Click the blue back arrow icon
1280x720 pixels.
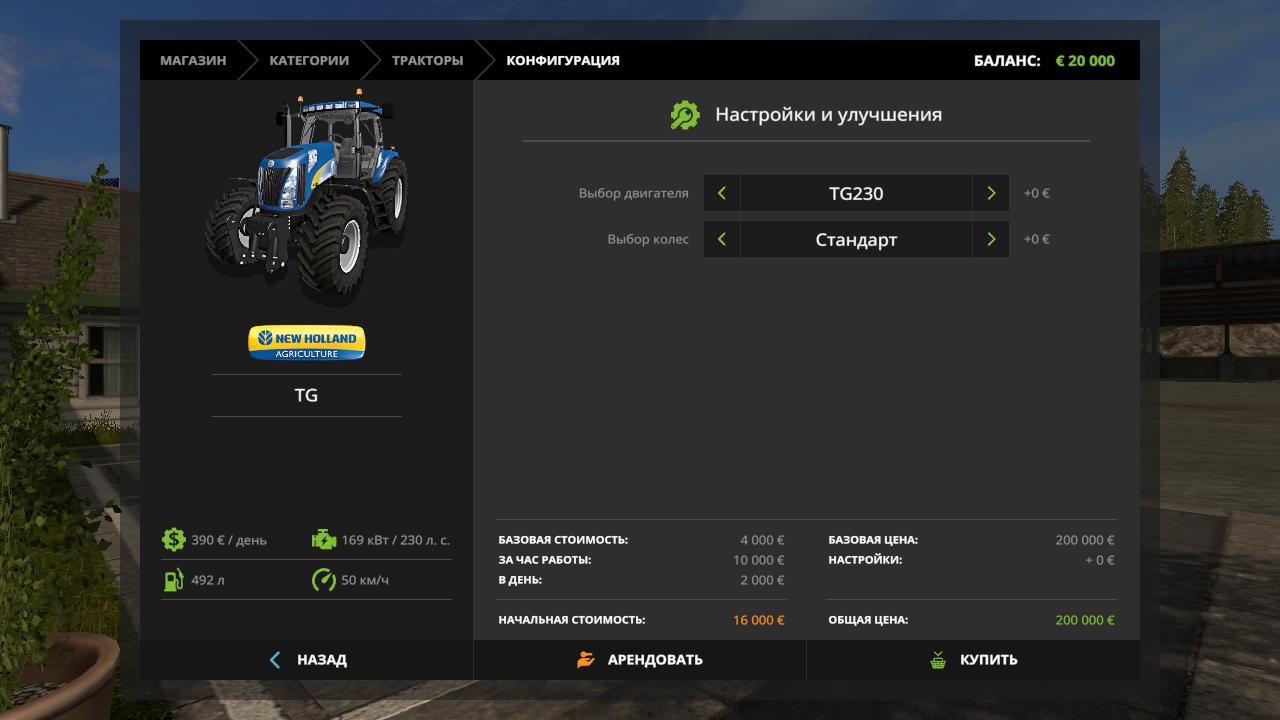click(x=275, y=660)
